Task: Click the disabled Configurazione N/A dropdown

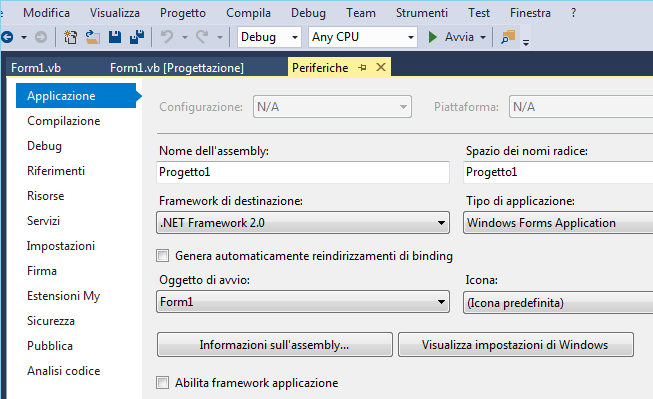Action: tap(332, 107)
